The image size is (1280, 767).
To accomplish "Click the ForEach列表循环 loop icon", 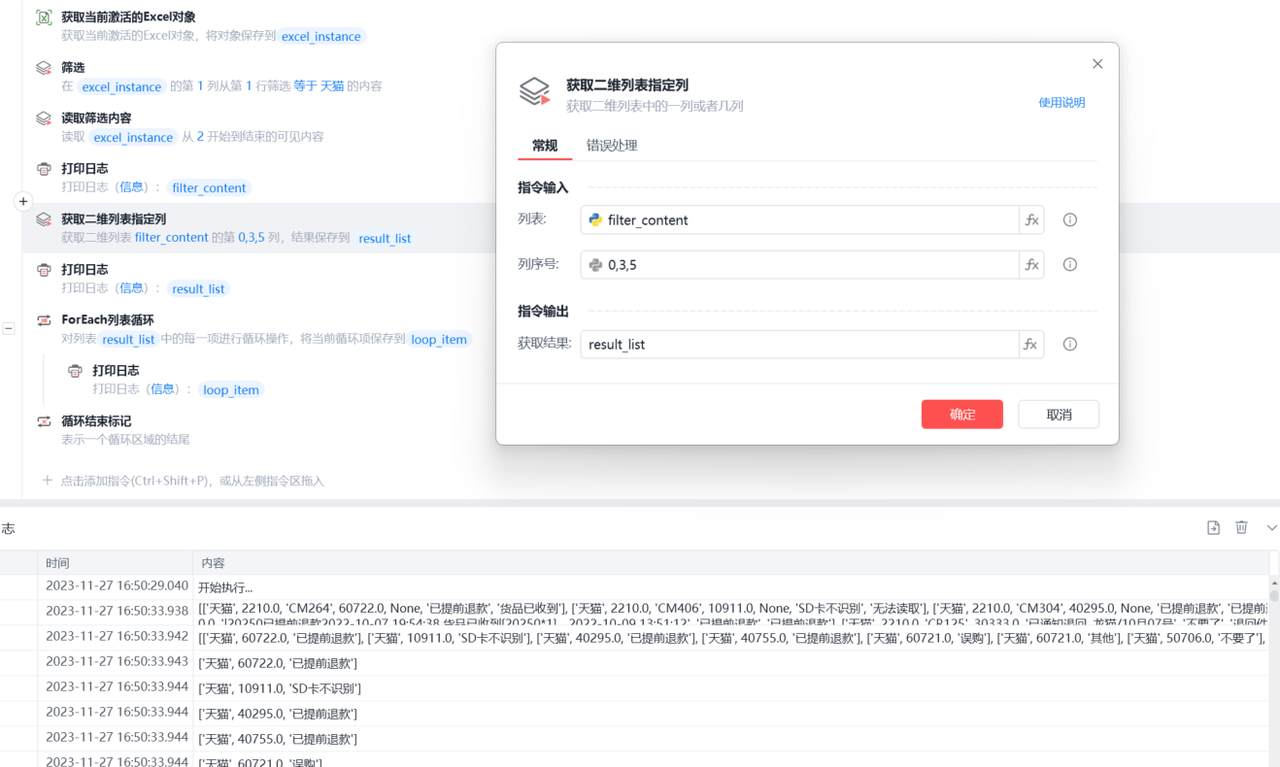I will pos(44,320).
